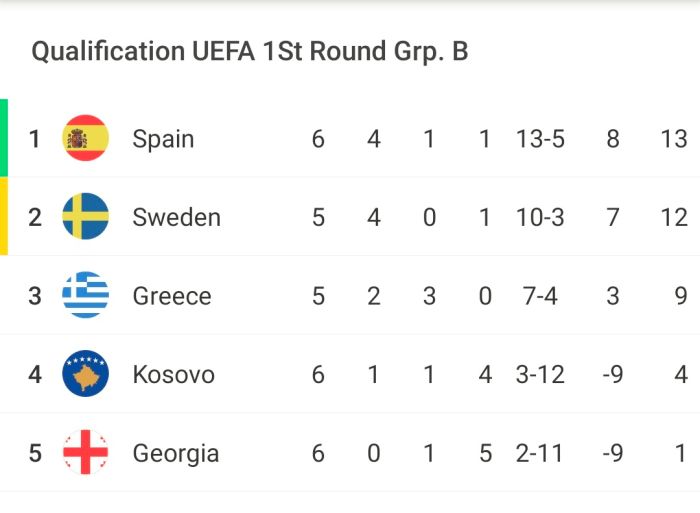This screenshot has height=513, width=700.
Task: Click Spain's 13 points total
Action: pyautogui.click(x=674, y=139)
